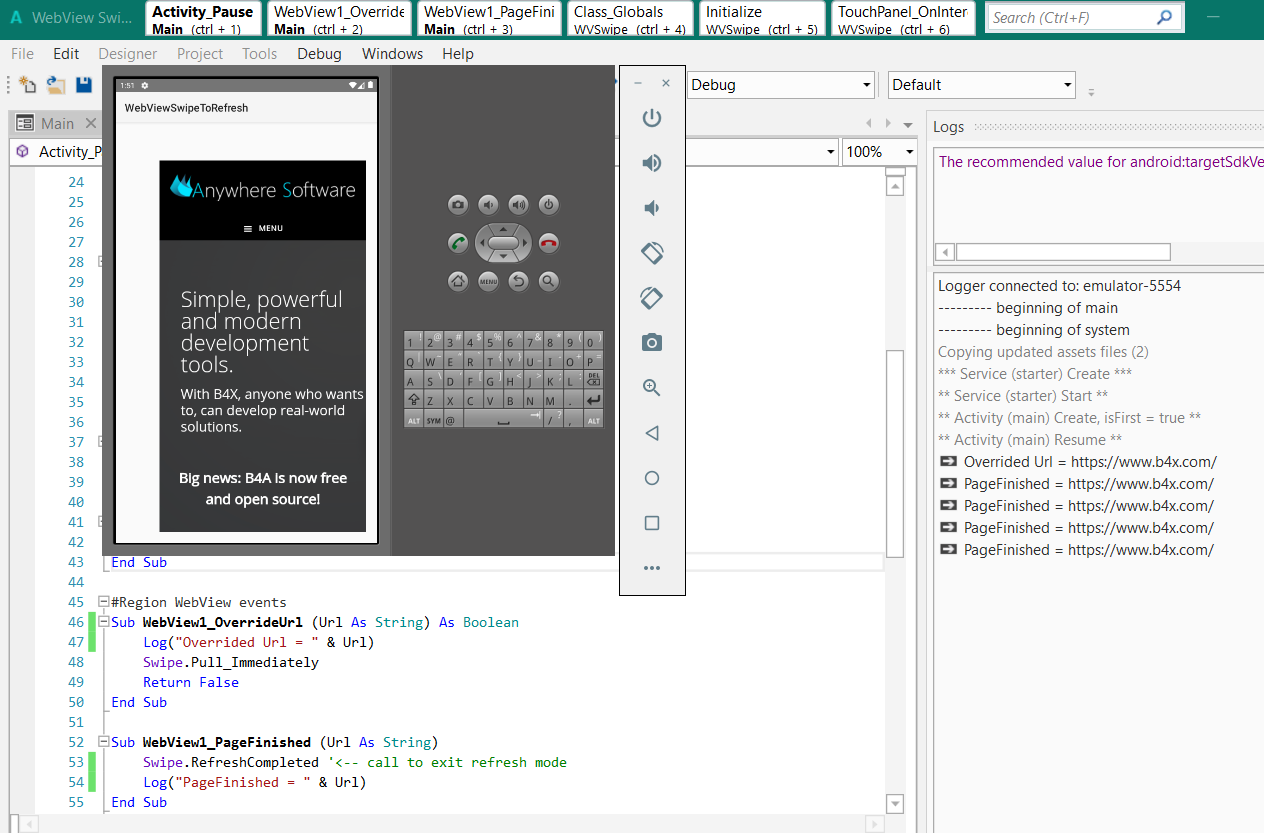
Task: Open the 100% zoom level dropdown
Action: coord(909,152)
